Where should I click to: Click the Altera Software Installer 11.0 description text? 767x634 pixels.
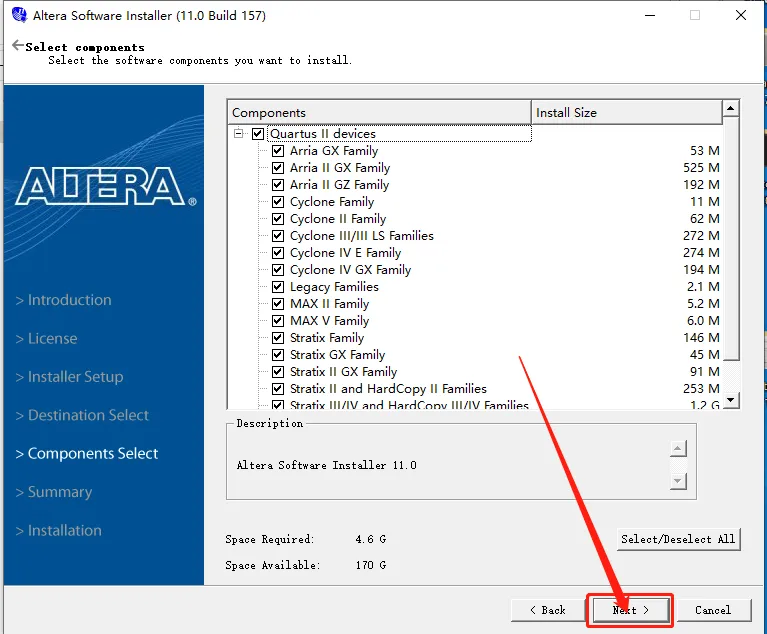327,465
